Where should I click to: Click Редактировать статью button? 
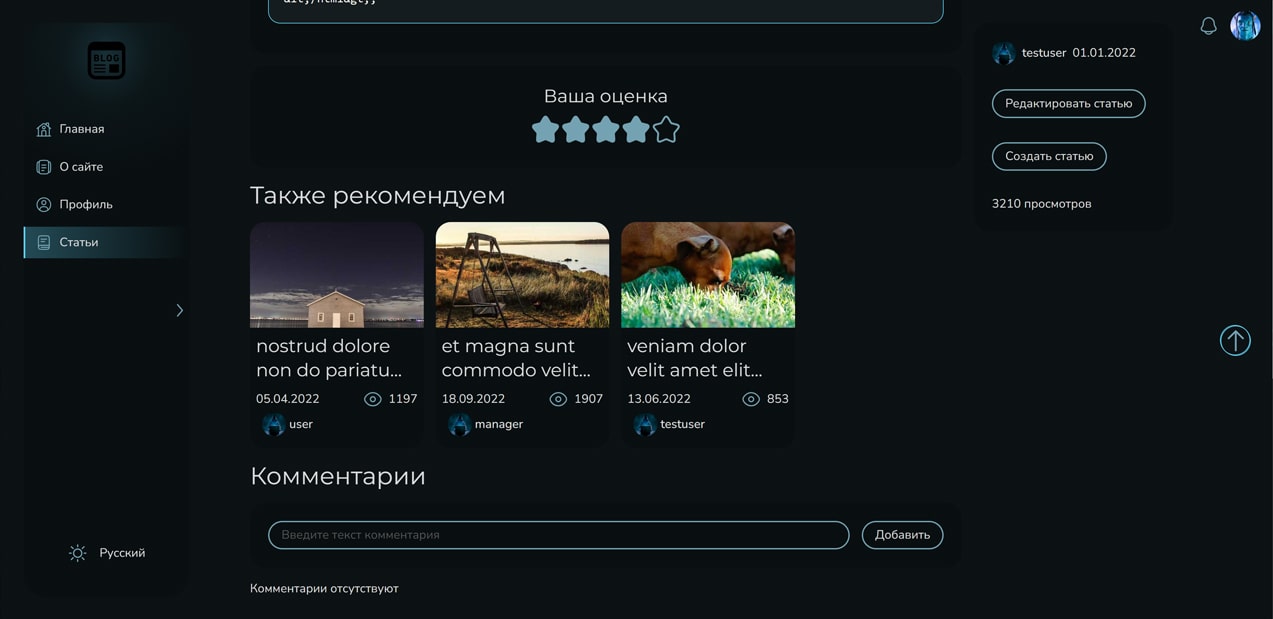1068,103
